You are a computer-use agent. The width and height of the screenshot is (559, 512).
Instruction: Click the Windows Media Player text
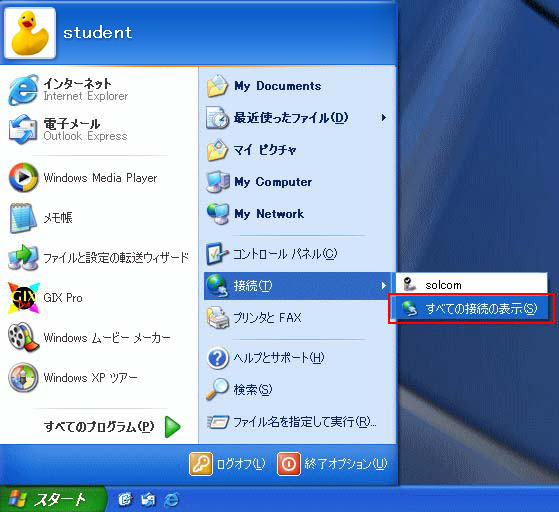(100, 178)
